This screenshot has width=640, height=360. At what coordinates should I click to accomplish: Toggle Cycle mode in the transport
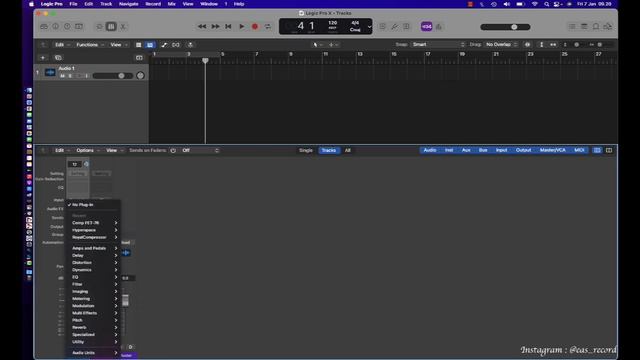tap(268, 27)
